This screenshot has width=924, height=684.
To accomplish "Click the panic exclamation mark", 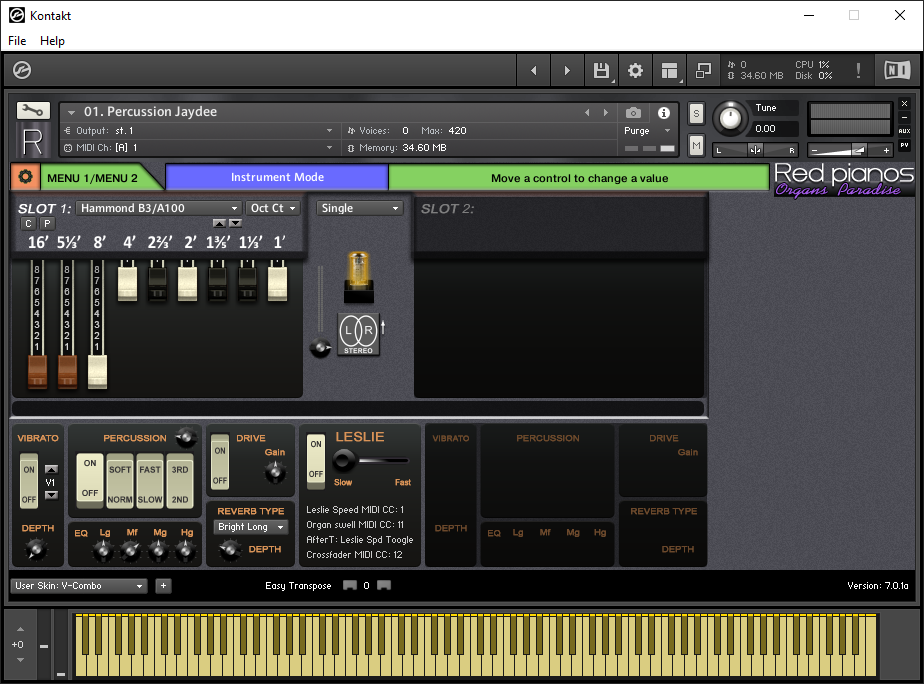I will 858,71.
